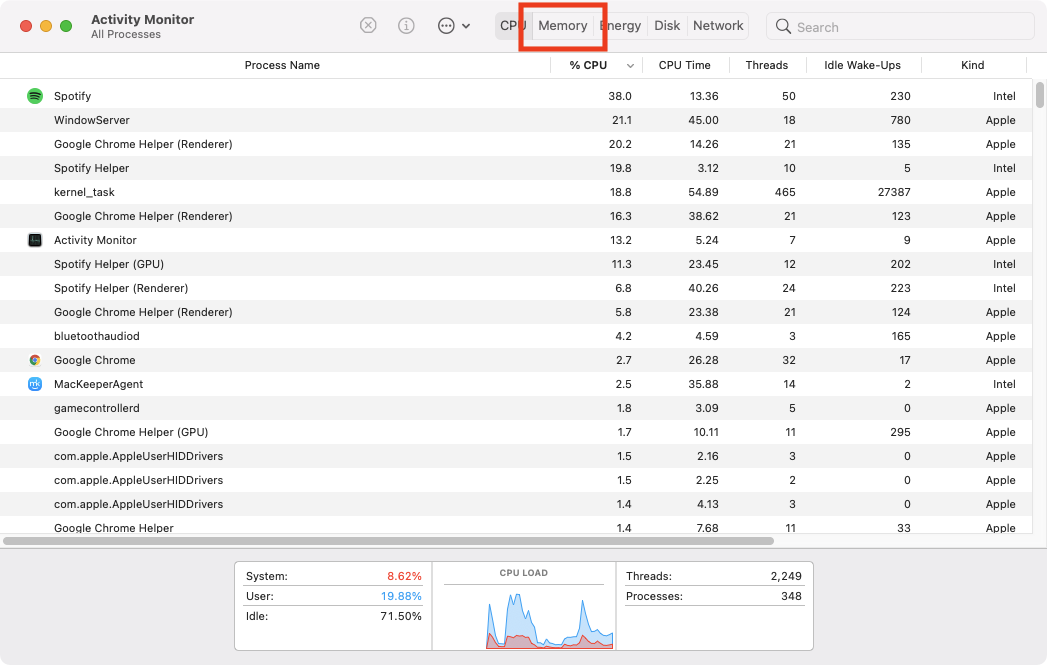Select the WindowServer process row
This screenshot has width=1047, height=665.
point(518,120)
